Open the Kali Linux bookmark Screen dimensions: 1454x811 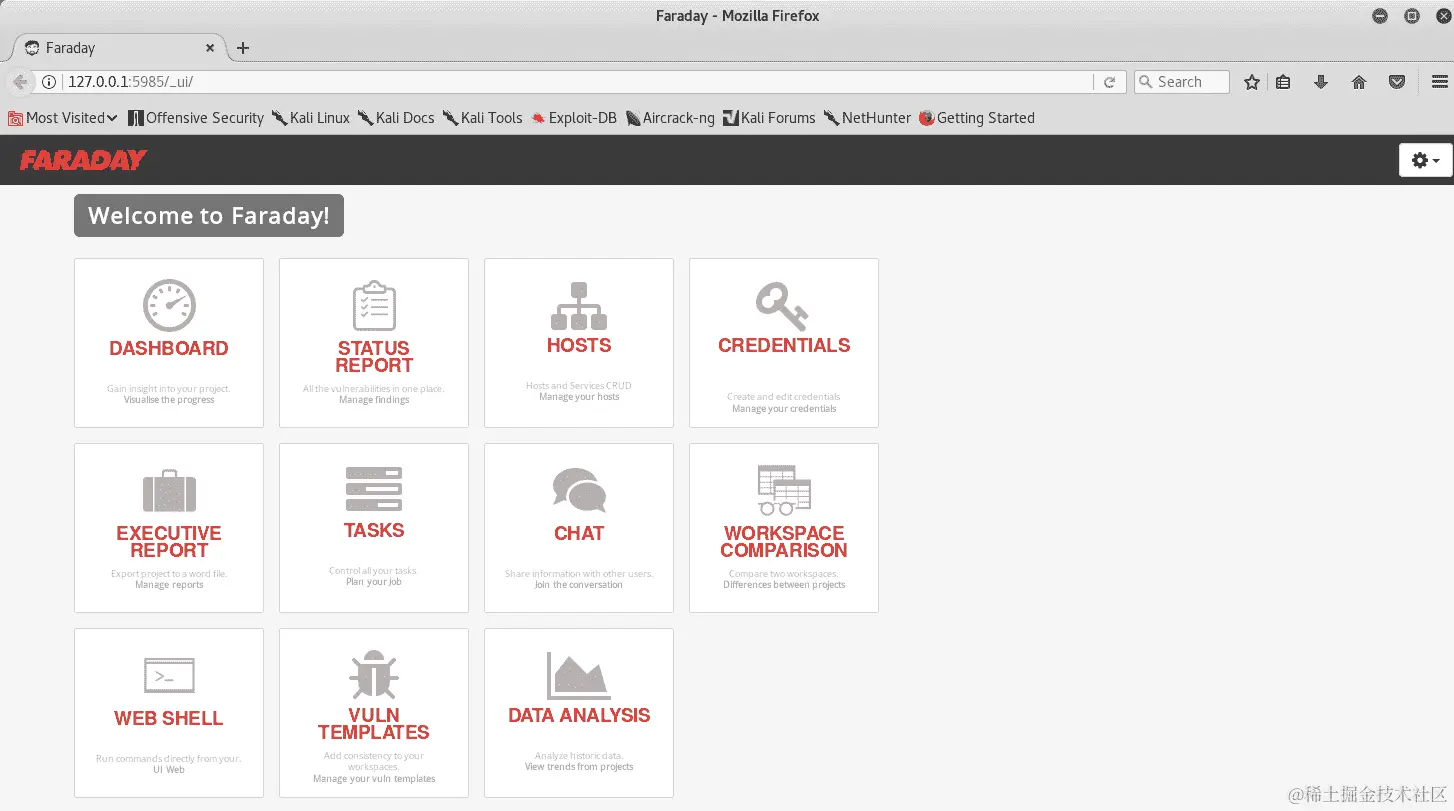click(311, 118)
